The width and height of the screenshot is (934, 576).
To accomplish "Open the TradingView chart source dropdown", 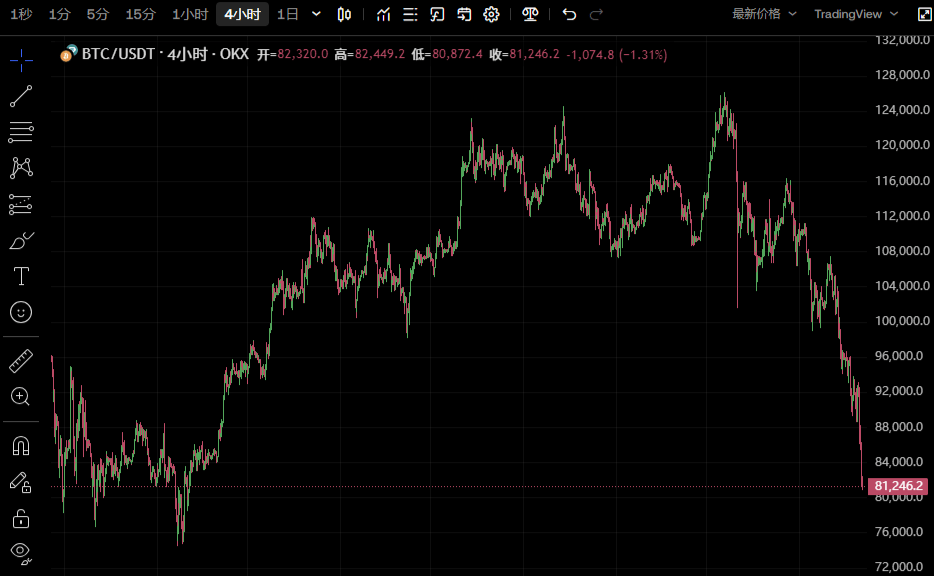I will click(853, 14).
